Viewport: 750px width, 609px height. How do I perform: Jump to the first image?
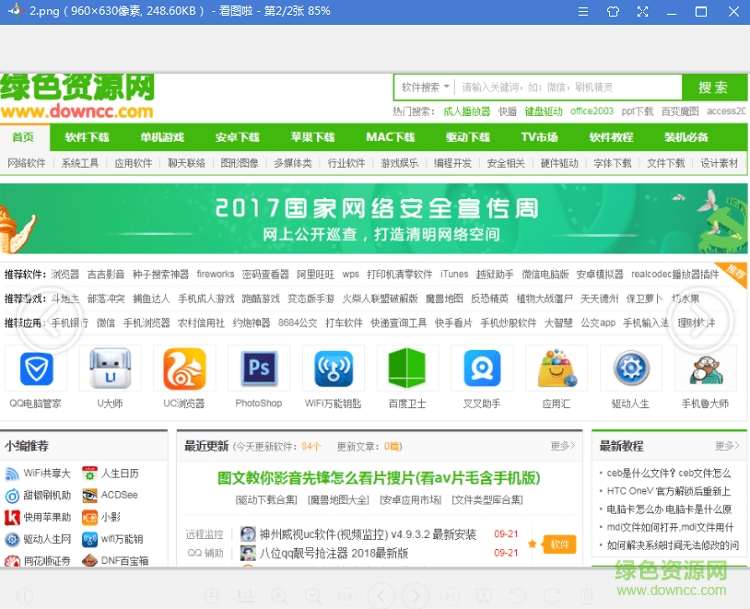tap(347, 596)
